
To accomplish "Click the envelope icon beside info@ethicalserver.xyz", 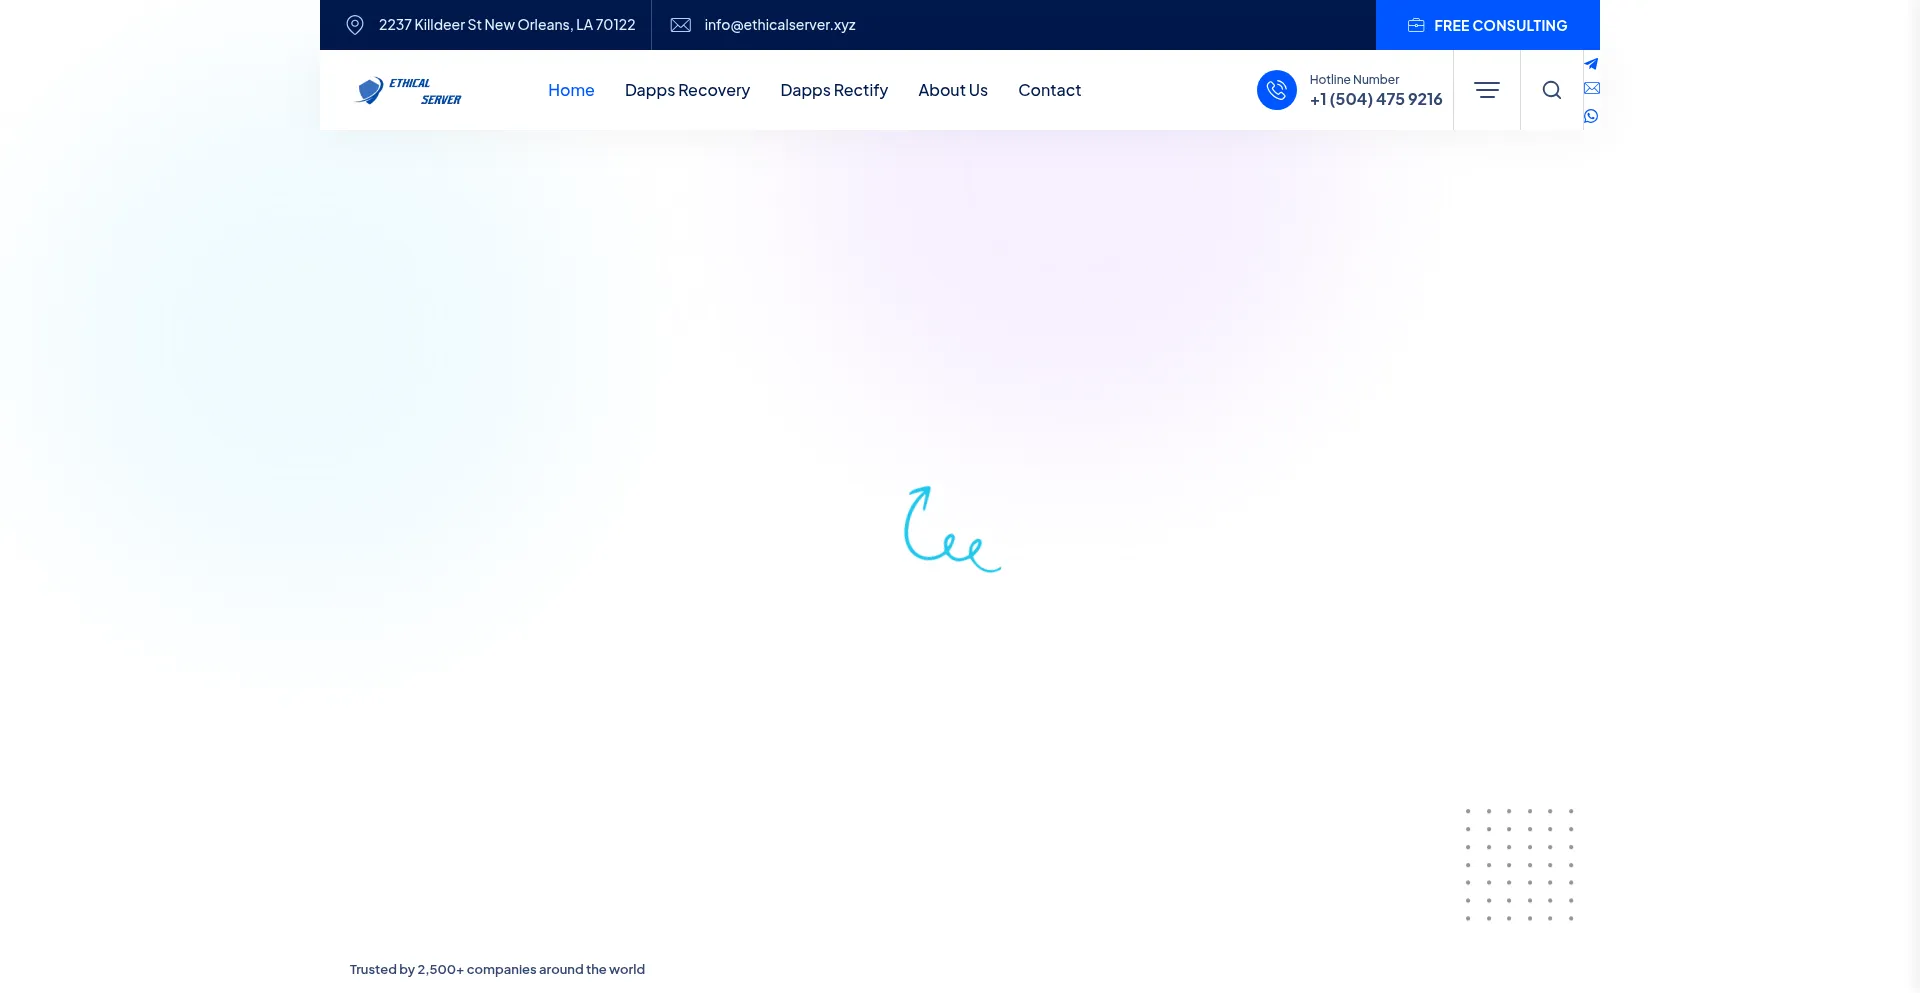I will (x=681, y=25).
